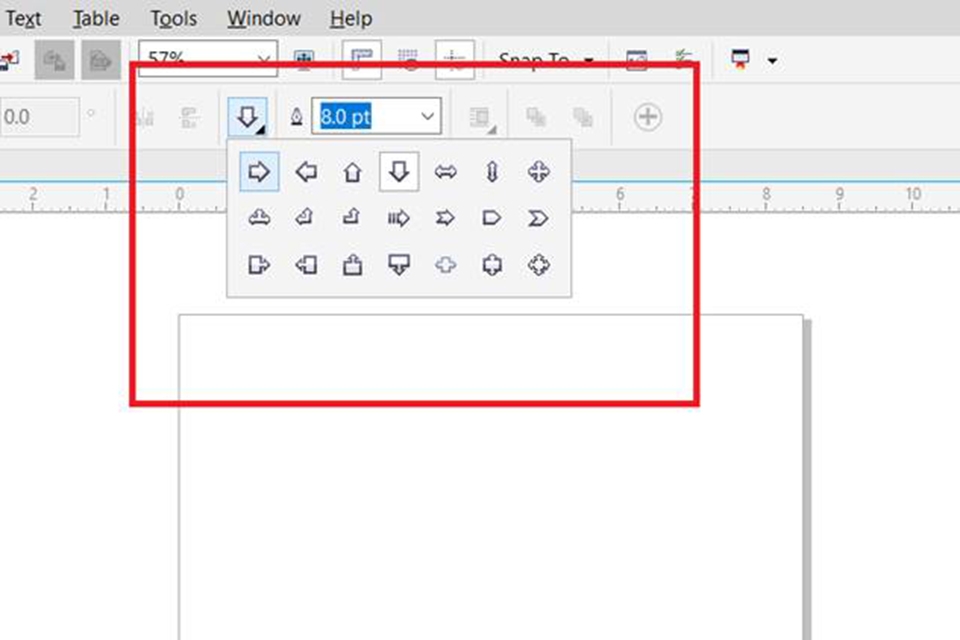
Task: Open the Table menu
Action: coord(96,18)
